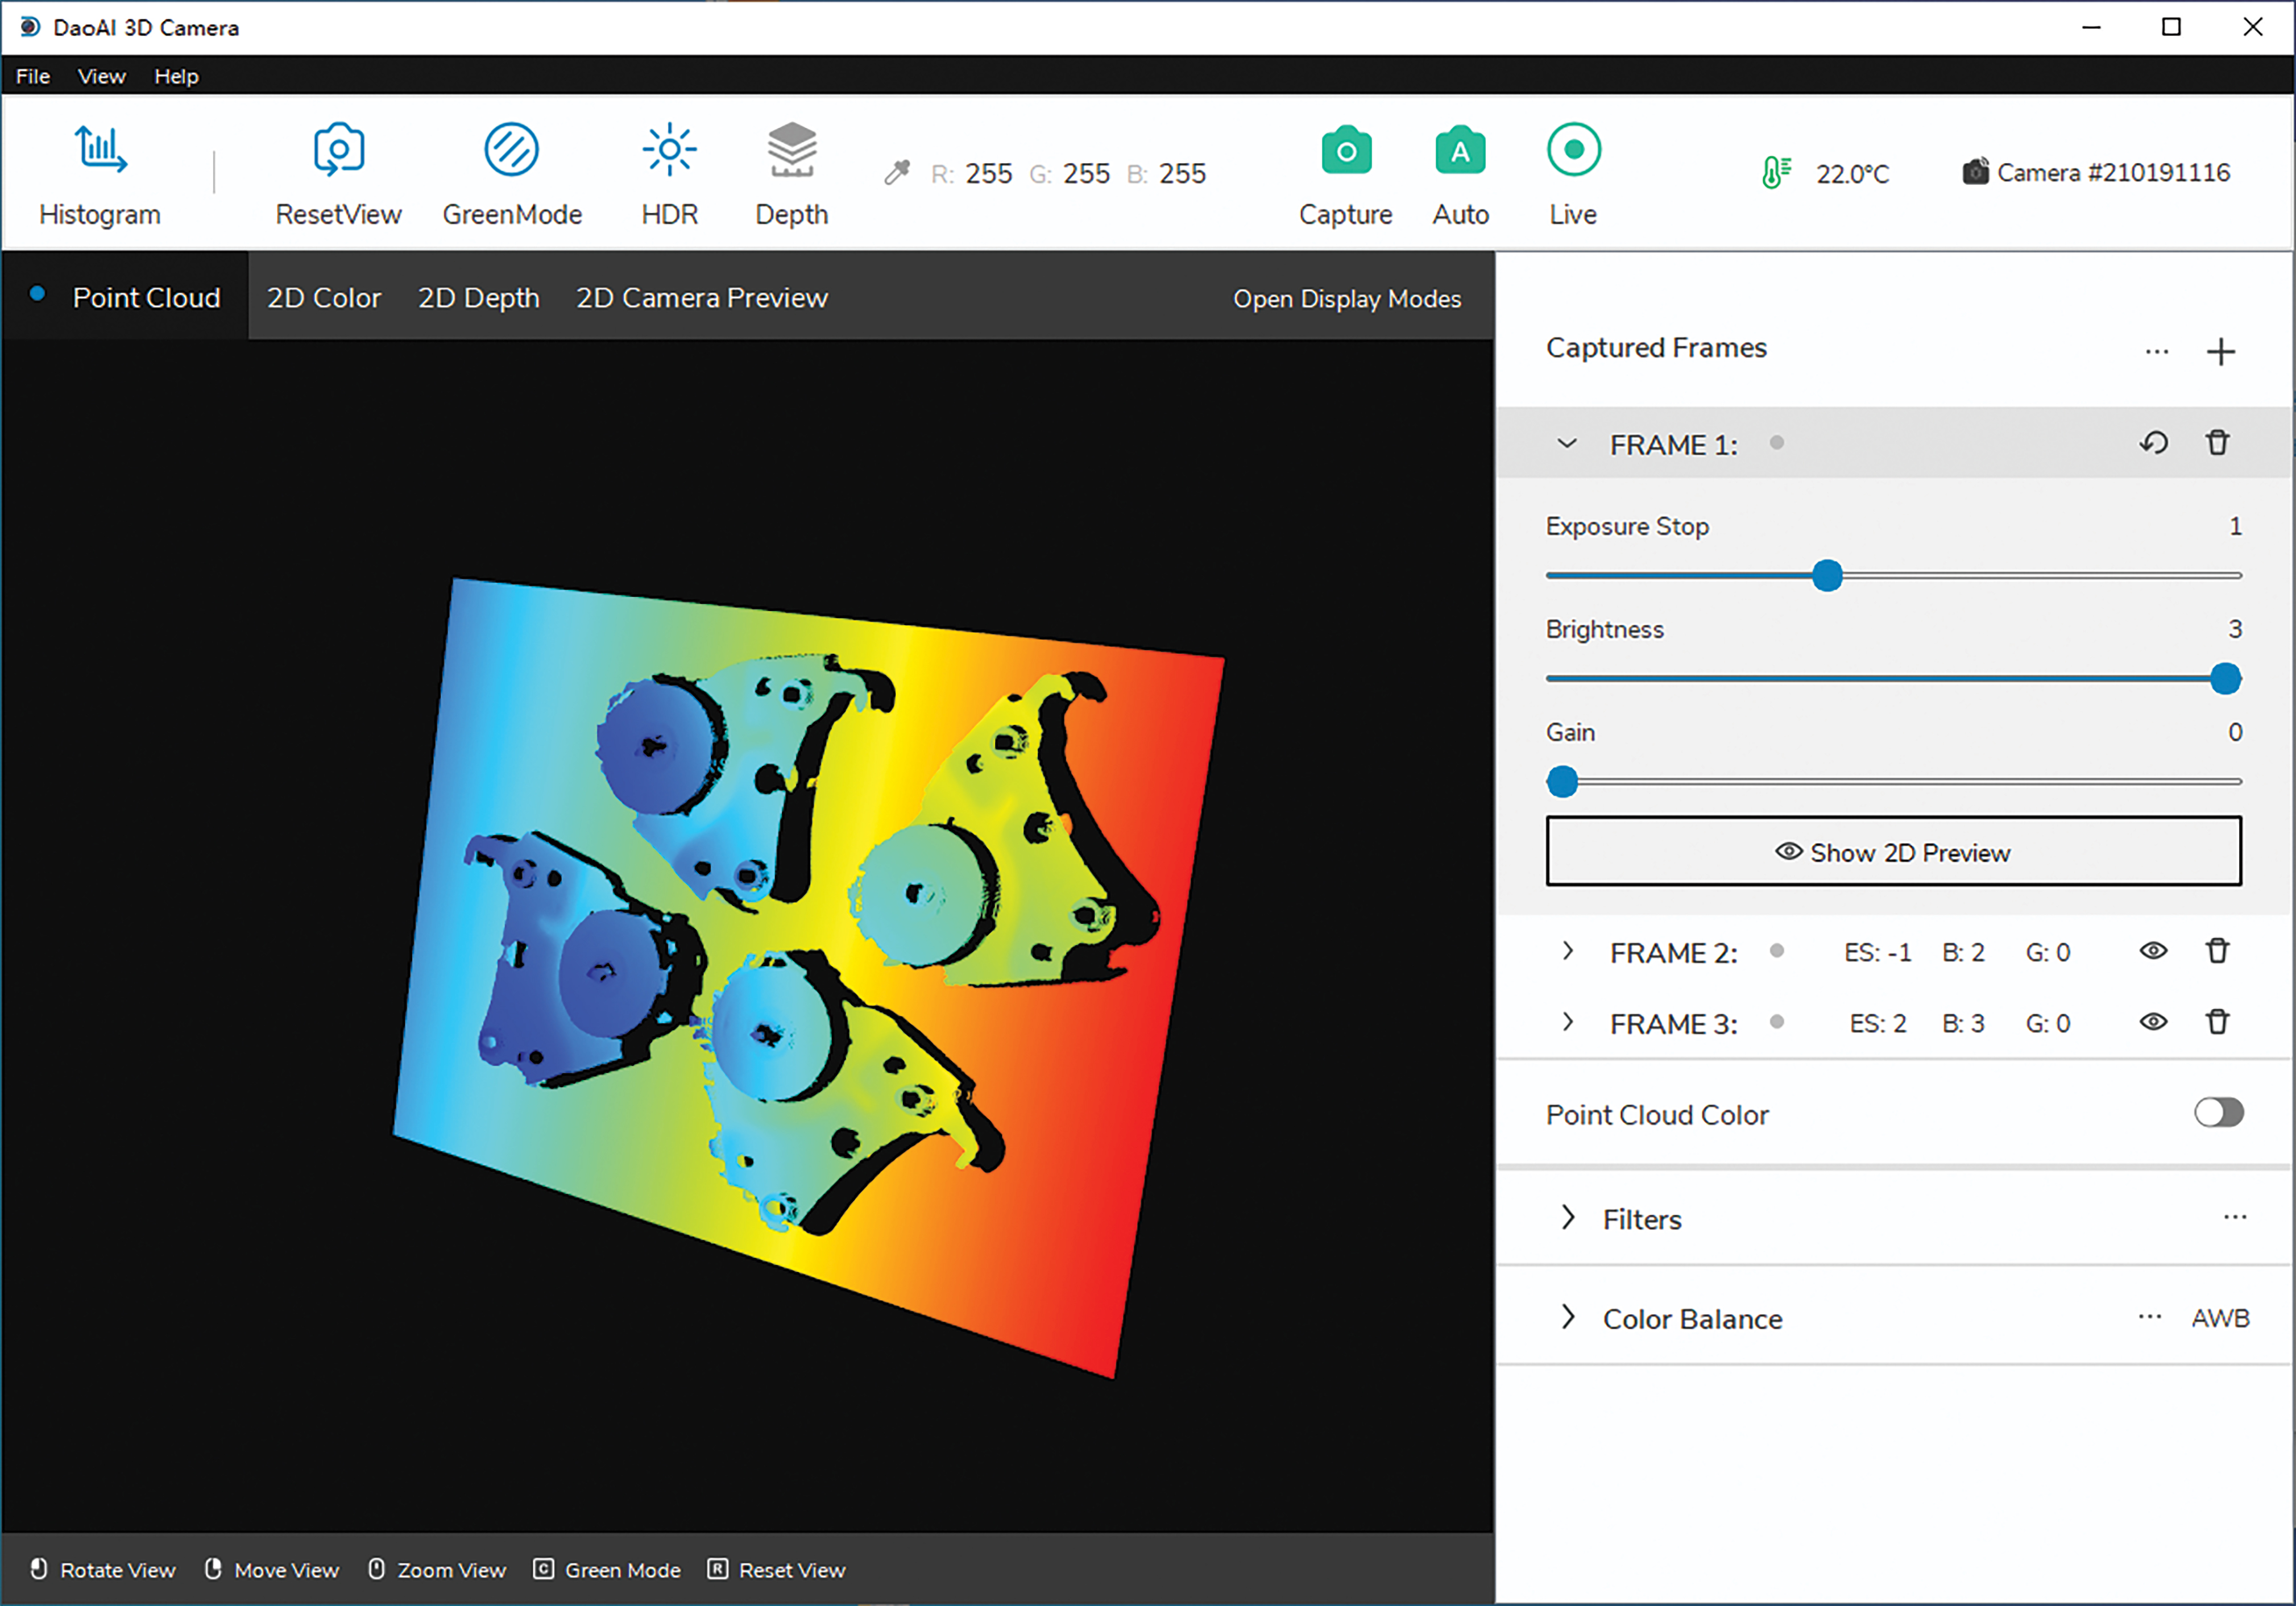Open the View menu
Viewport: 2296px width, 1606px height.
tap(101, 76)
